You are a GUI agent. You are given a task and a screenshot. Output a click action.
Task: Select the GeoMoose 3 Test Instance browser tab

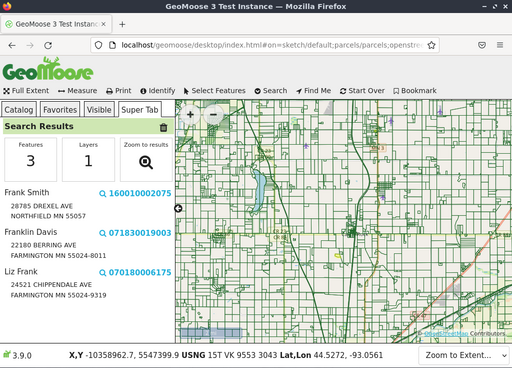56,24
